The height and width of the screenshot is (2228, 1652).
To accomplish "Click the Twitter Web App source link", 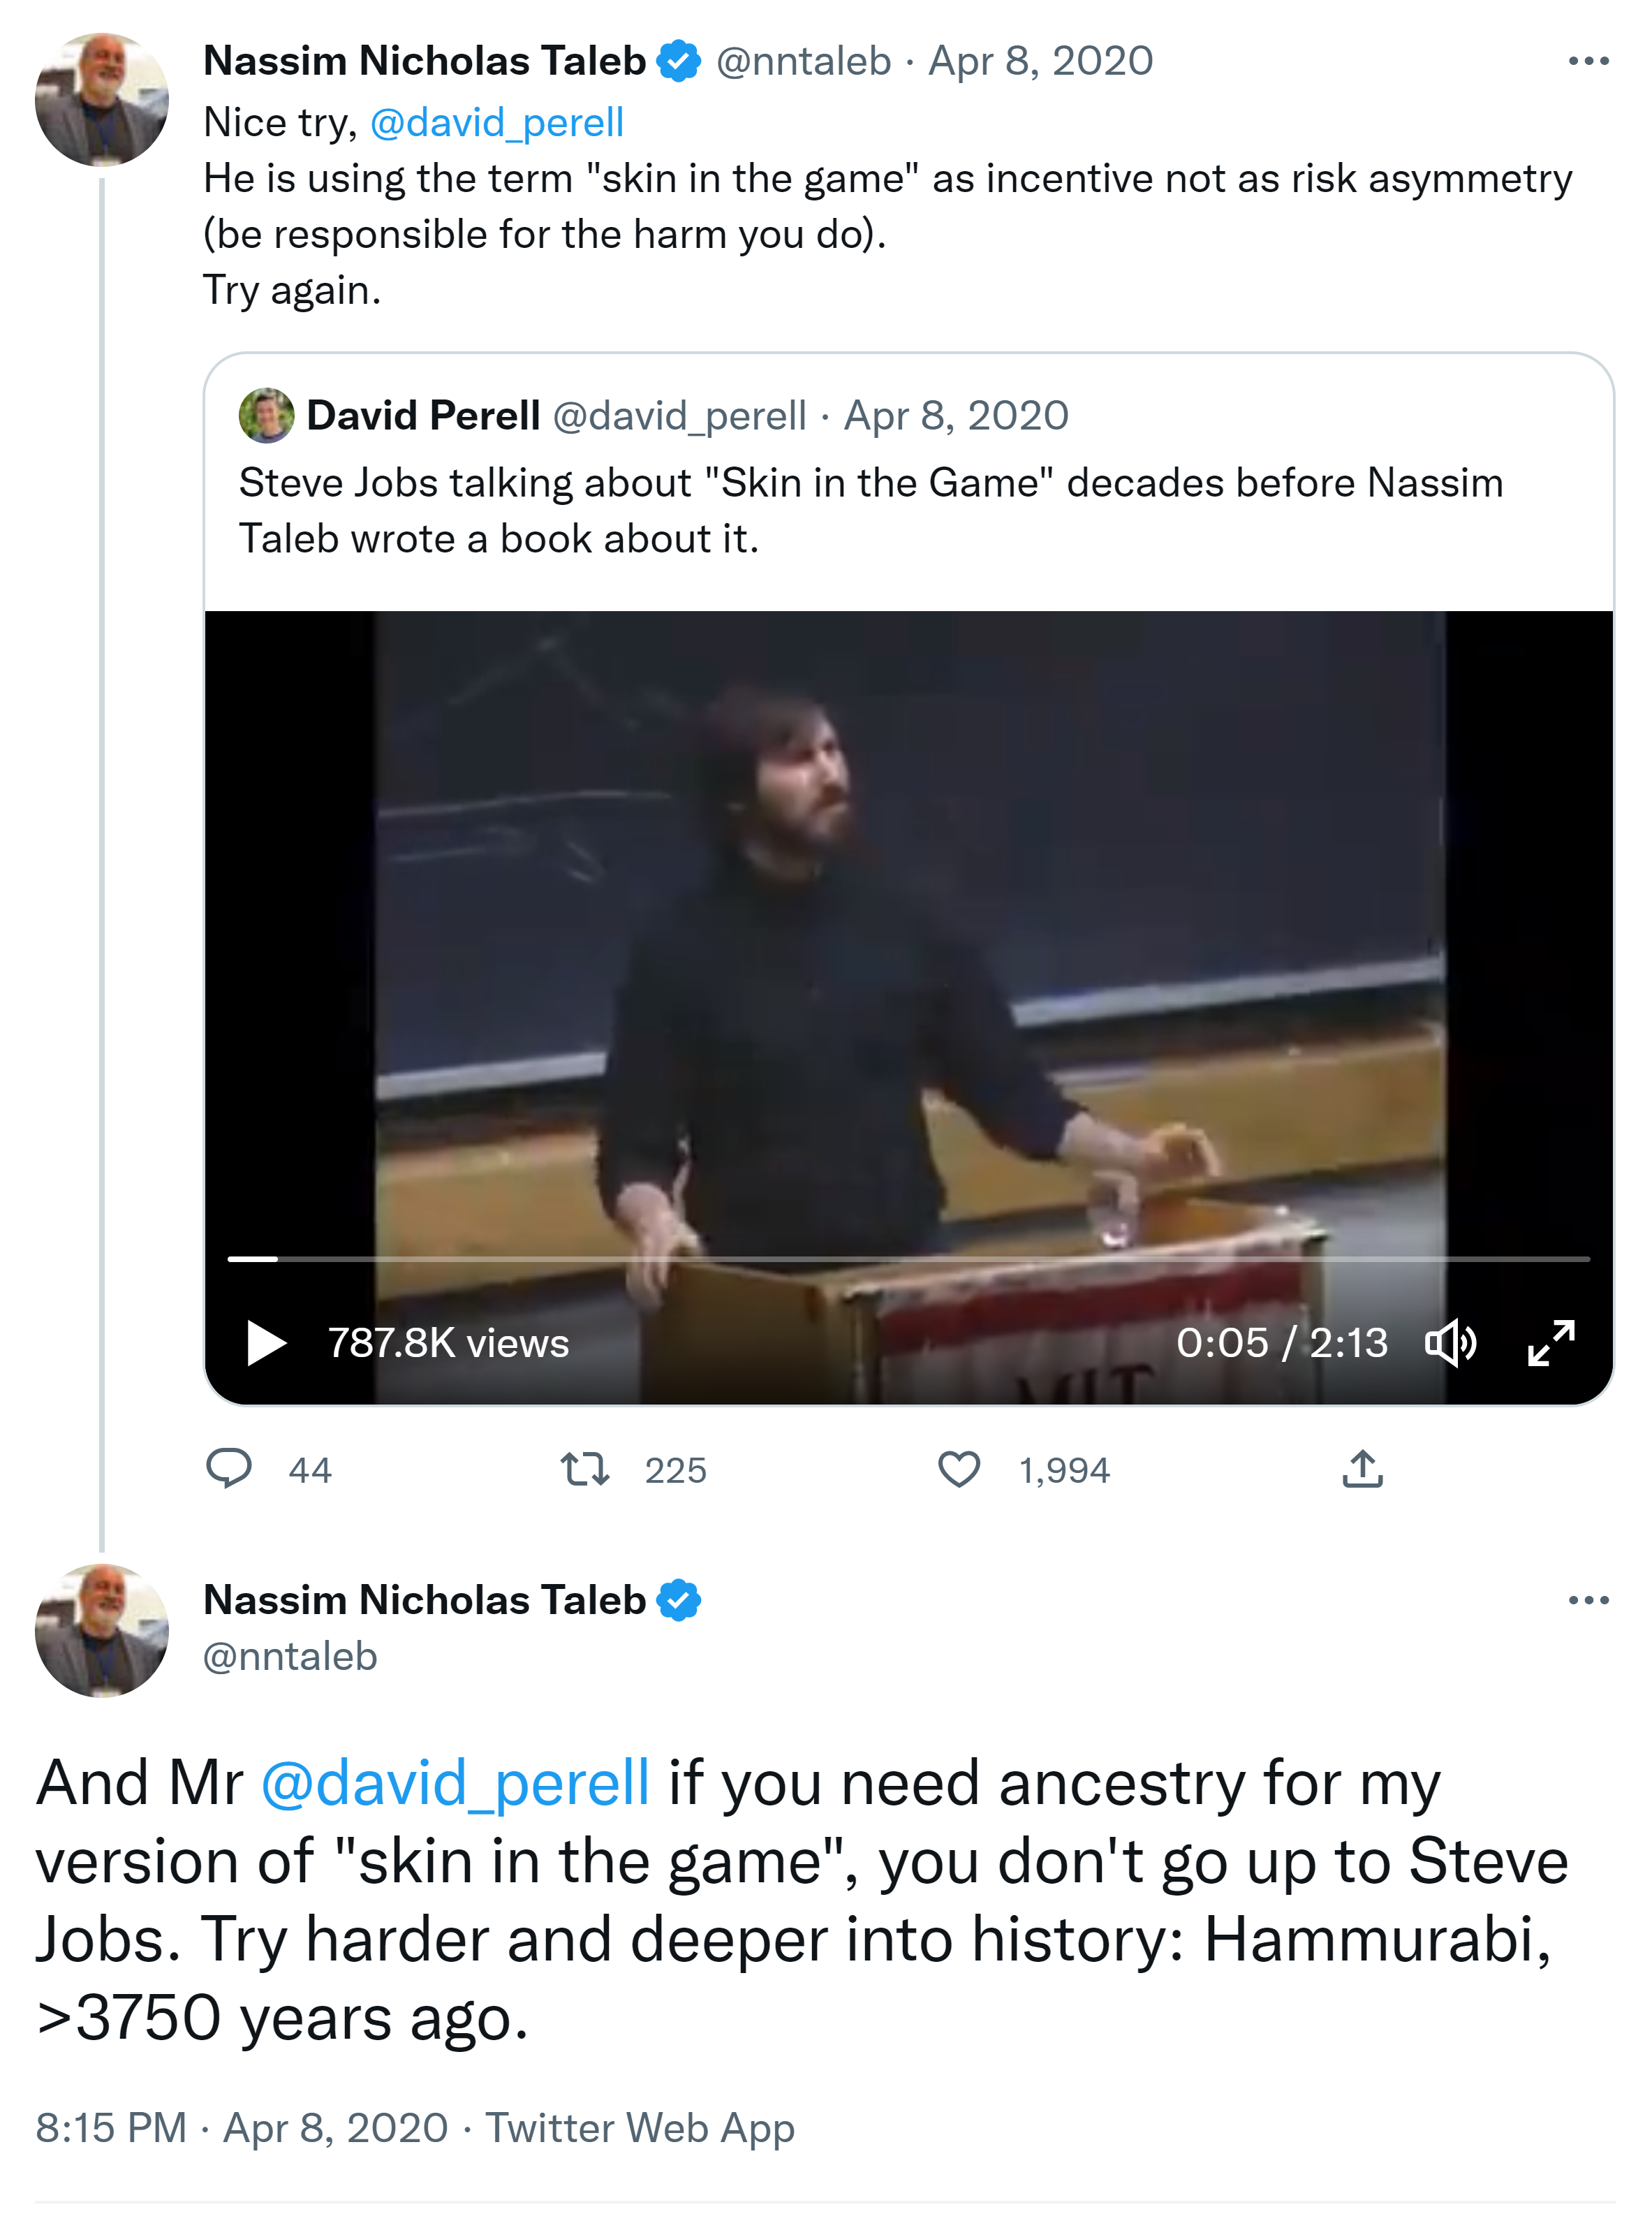I will tap(640, 2127).
